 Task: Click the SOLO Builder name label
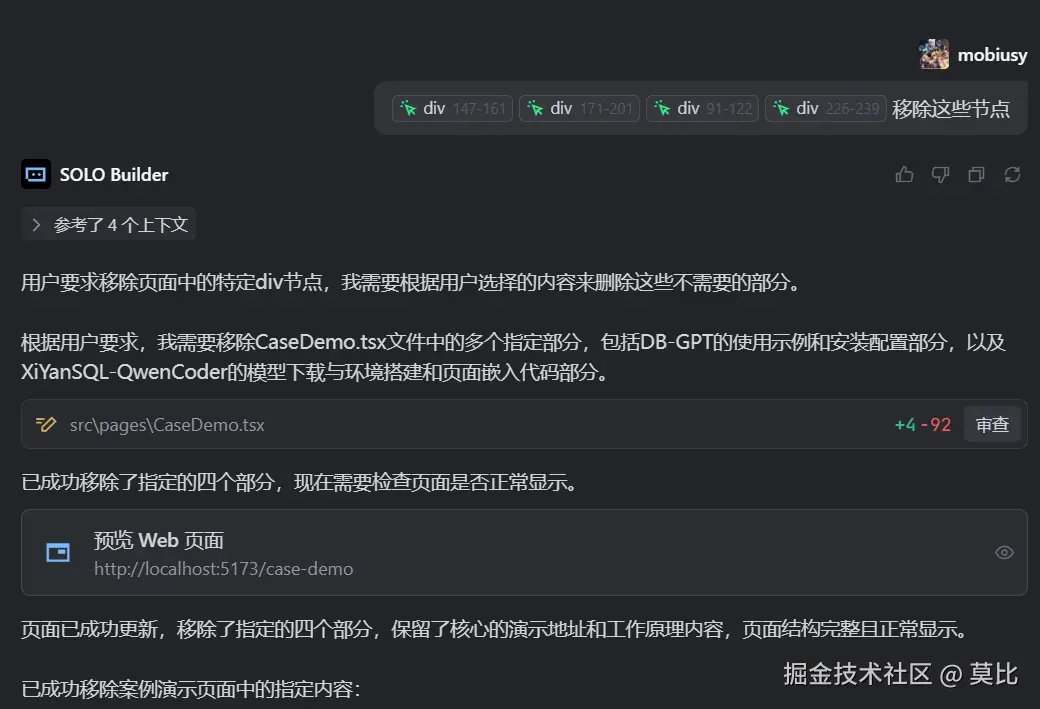pos(114,174)
